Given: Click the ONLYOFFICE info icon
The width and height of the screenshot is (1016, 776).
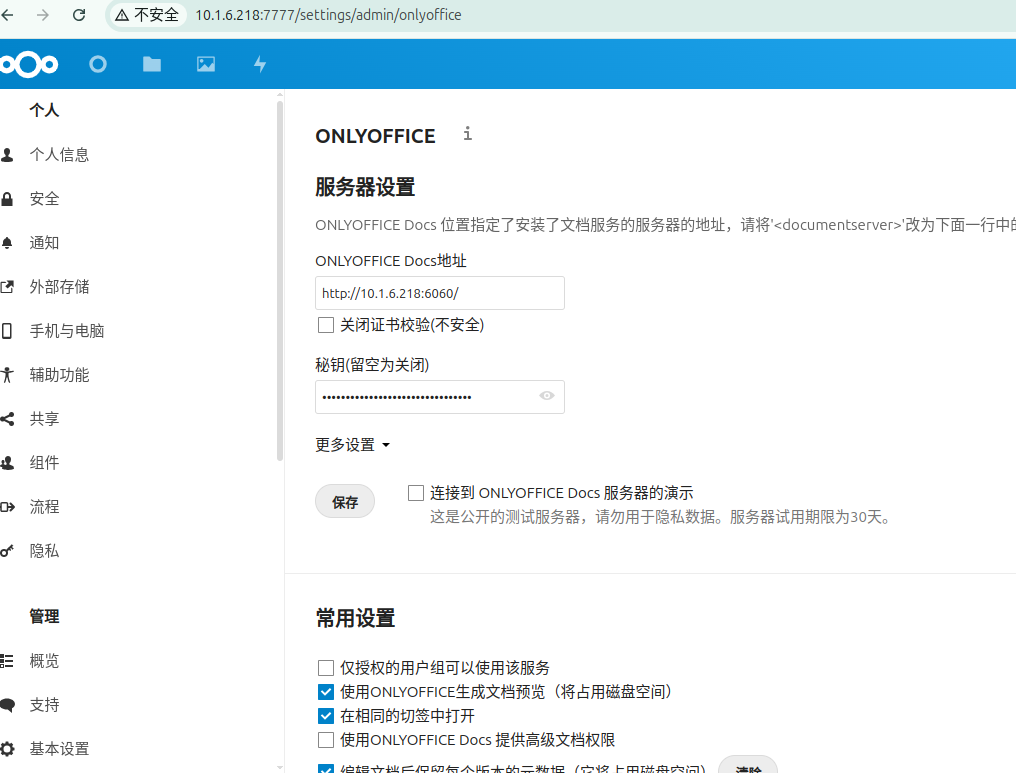Looking at the screenshot, I should click(x=467, y=133).
